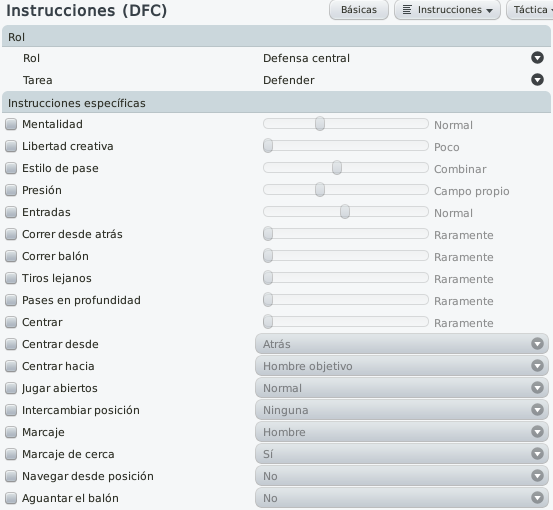Open the Rol dropdown arrow icon
Screen dimensions: 553x510
coord(537,58)
